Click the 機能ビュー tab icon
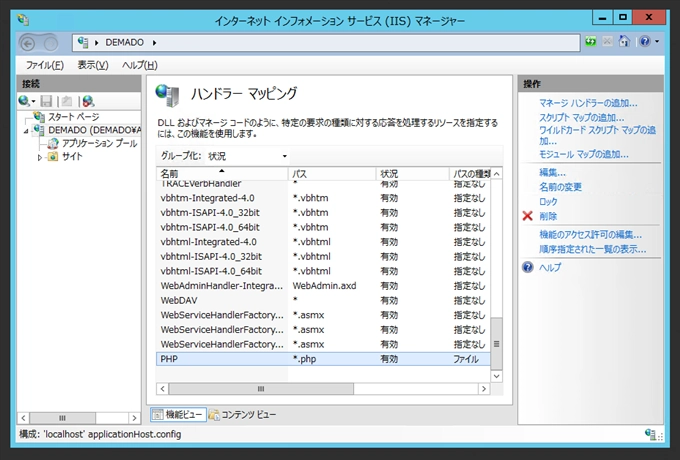This screenshot has width=680, height=460. (x=157, y=415)
